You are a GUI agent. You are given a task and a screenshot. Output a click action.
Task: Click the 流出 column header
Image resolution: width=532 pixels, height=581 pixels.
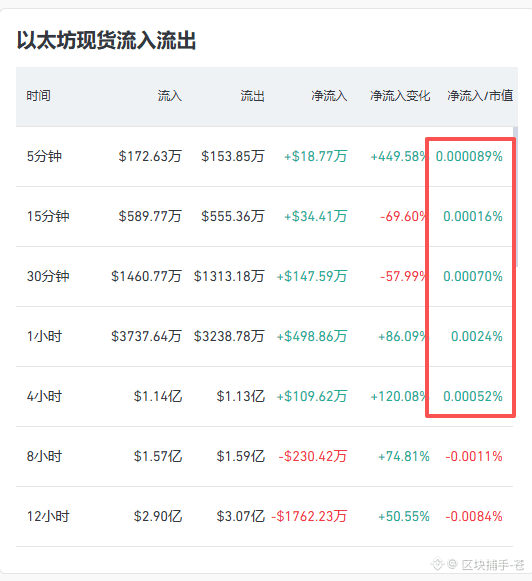point(252,96)
